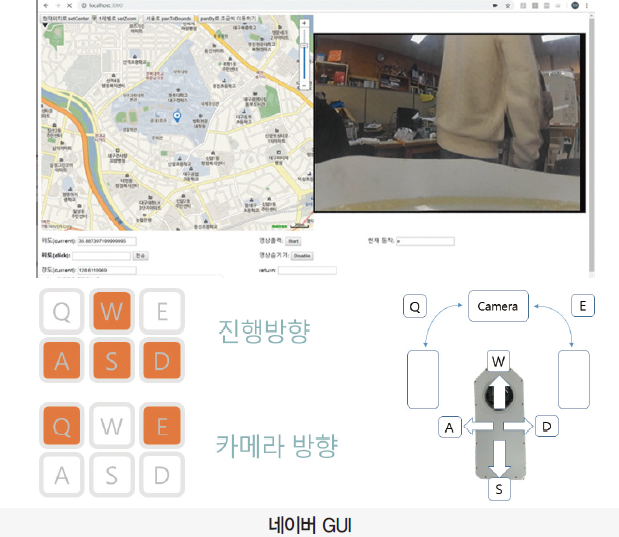Click the setCenter map button

[66, 19]
